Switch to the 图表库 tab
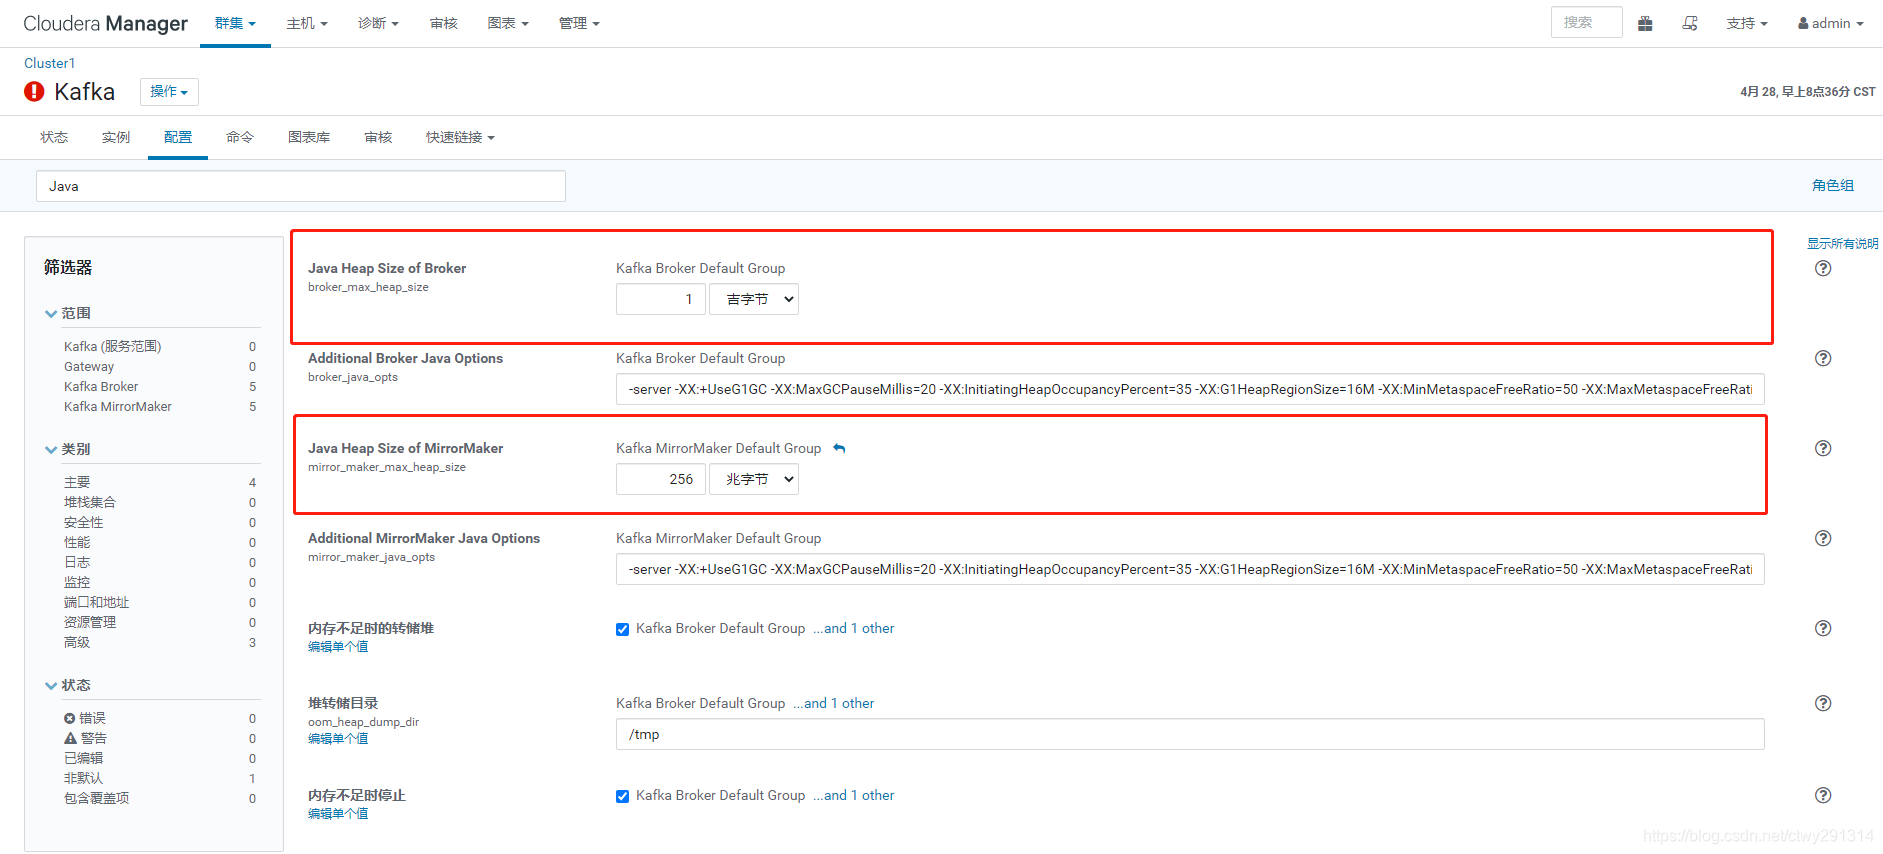This screenshot has width=1883, height=854. tap(309, 137)
